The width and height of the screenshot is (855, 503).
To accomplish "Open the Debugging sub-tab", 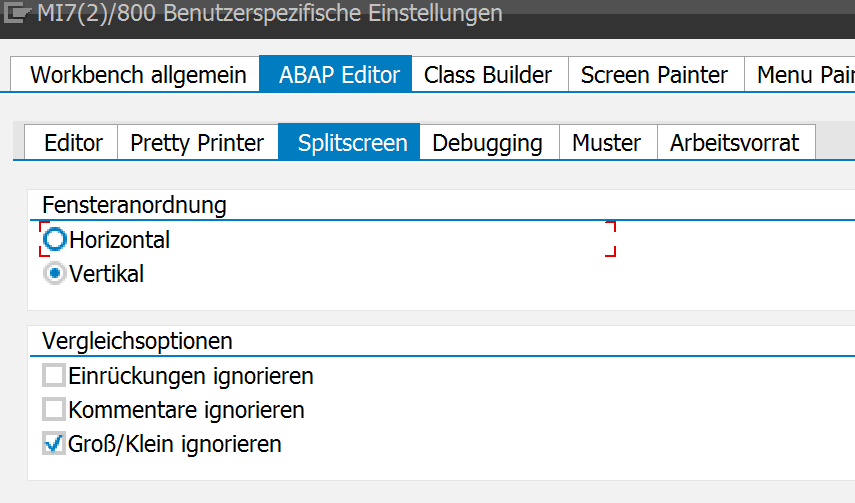I will 490,142.
